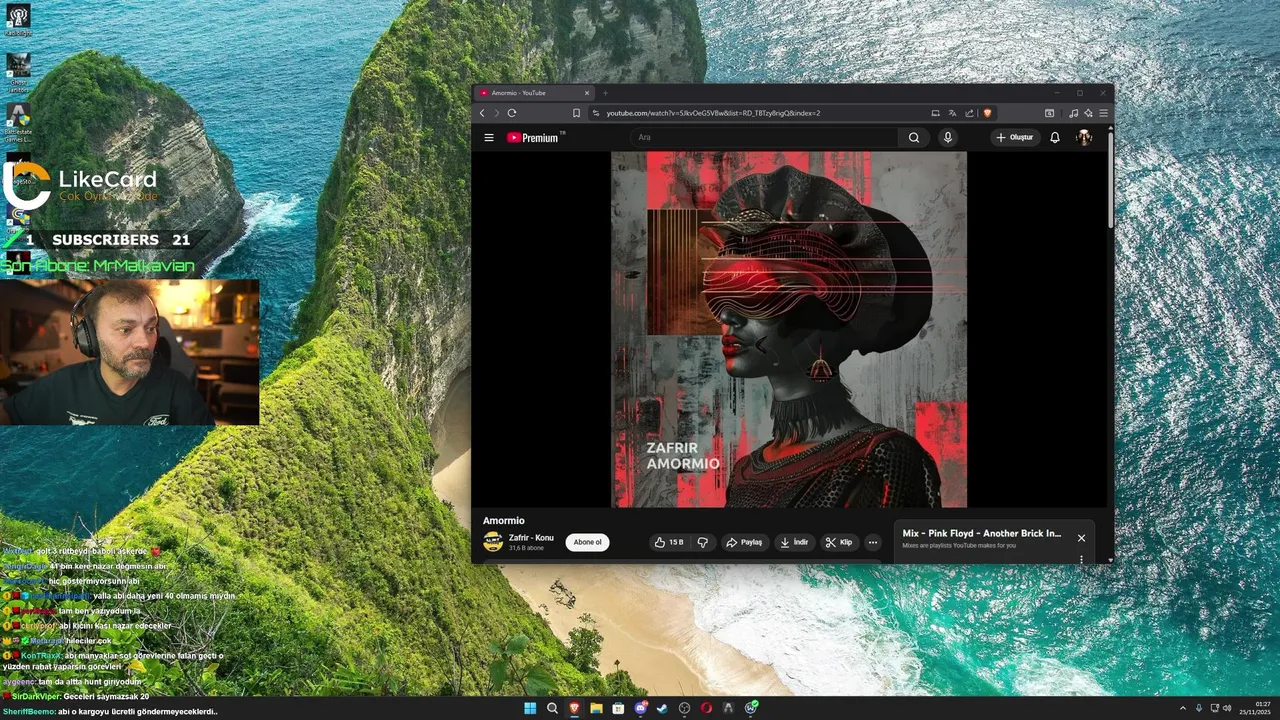Open Discord from the taskbar
Screen dimensions: 1280x720
click(x=641, y=708)
